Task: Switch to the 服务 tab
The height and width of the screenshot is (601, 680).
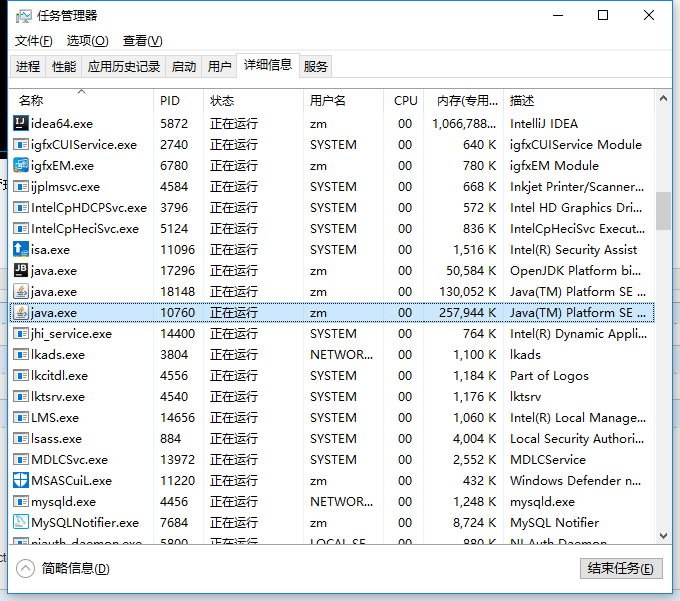Action: point(315,66)
